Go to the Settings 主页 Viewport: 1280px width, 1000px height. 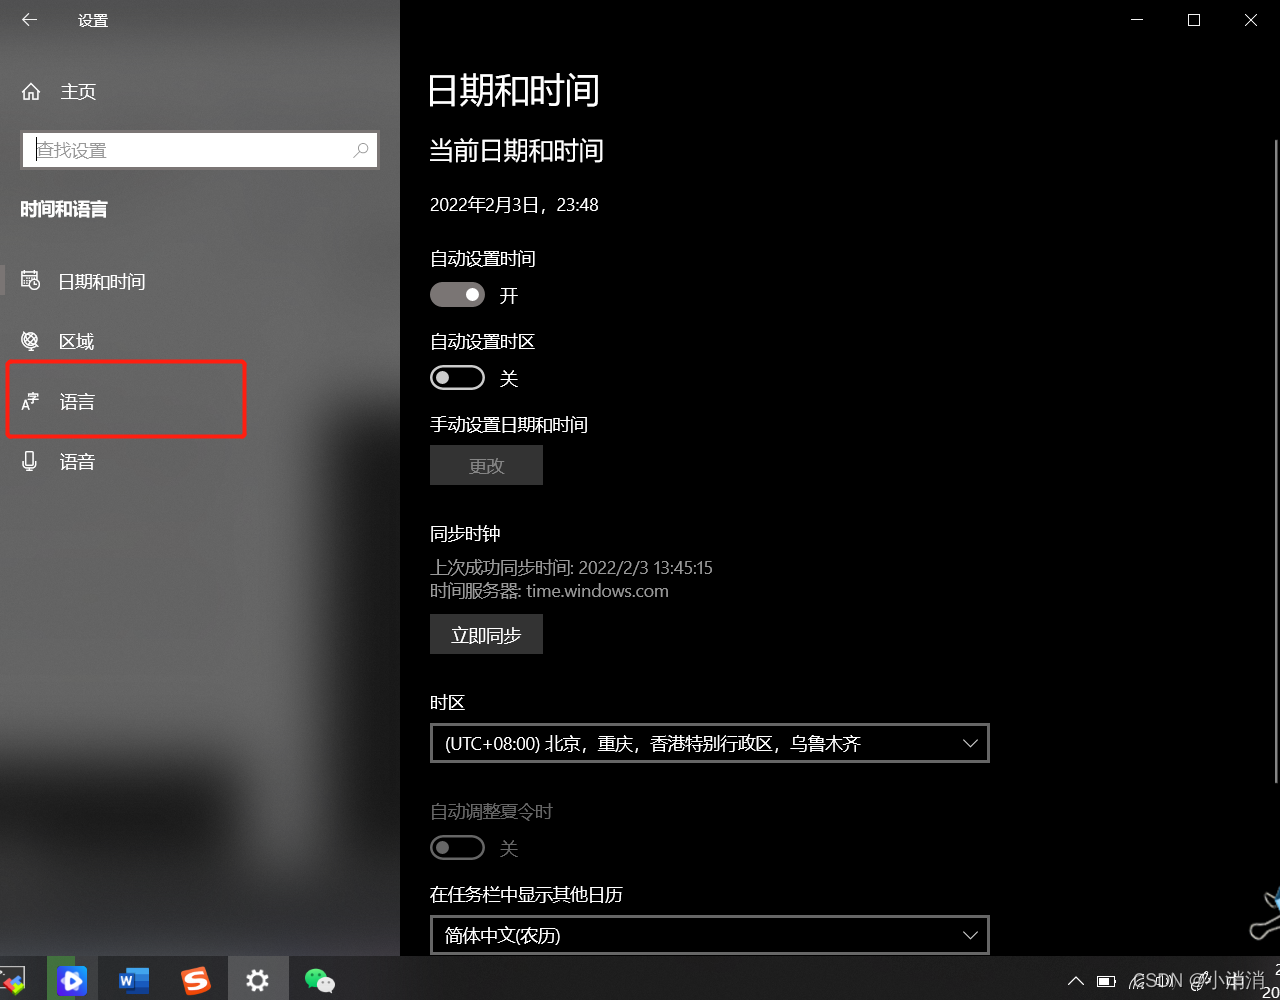(79, 91)
